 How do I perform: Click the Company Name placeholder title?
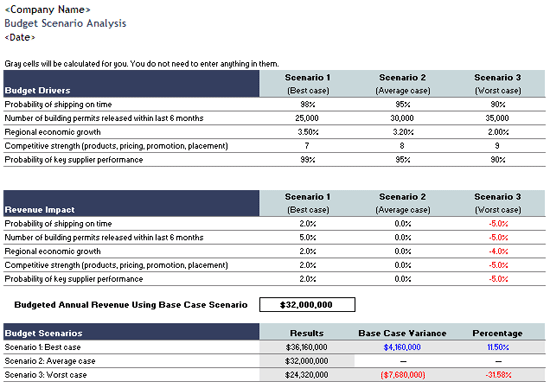point(47,9)
